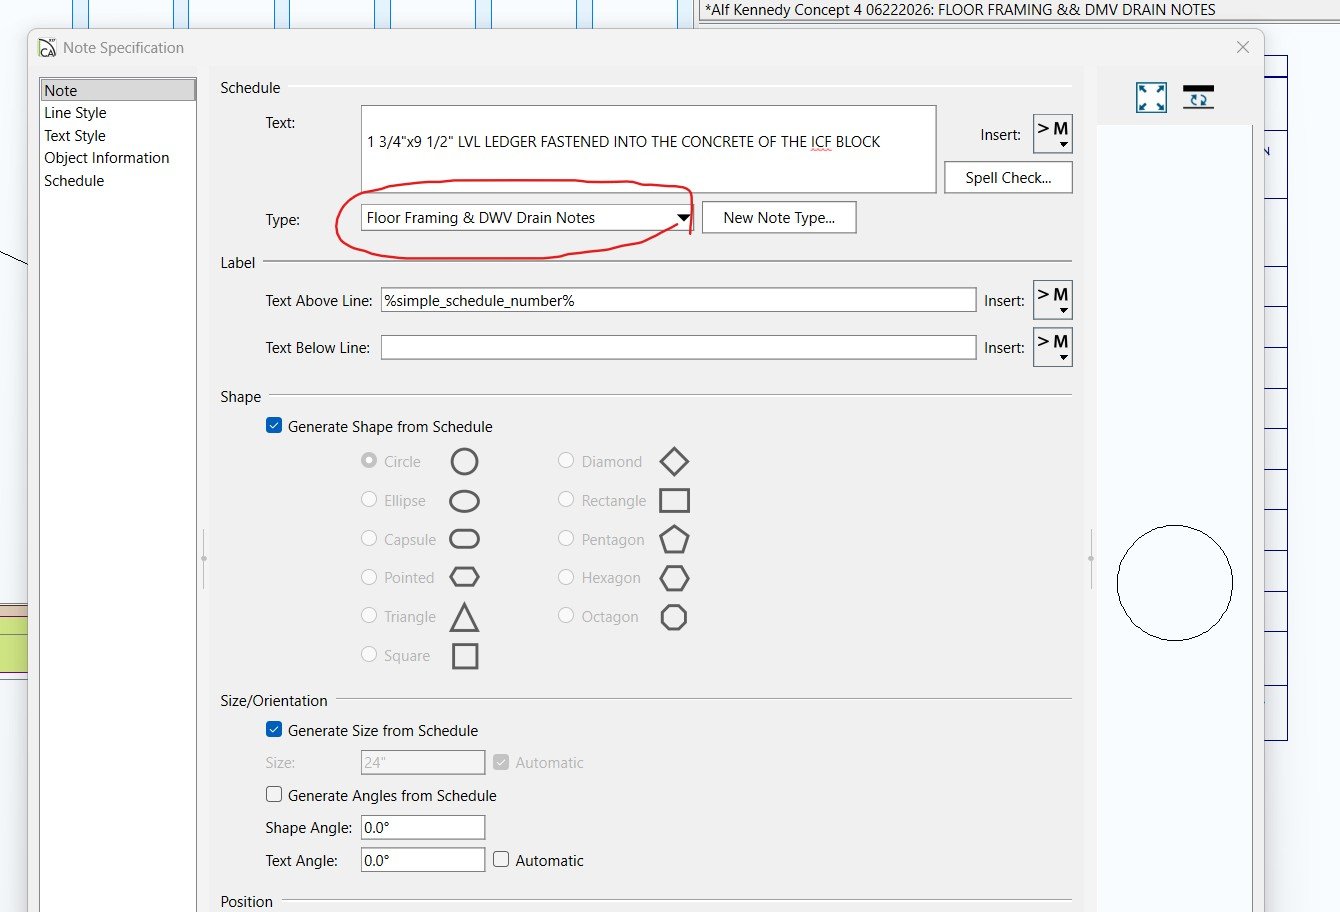This screenshot has height=912, width=1340.
Task: Open the note Type dropdown
Action: [x=527, y=217]
